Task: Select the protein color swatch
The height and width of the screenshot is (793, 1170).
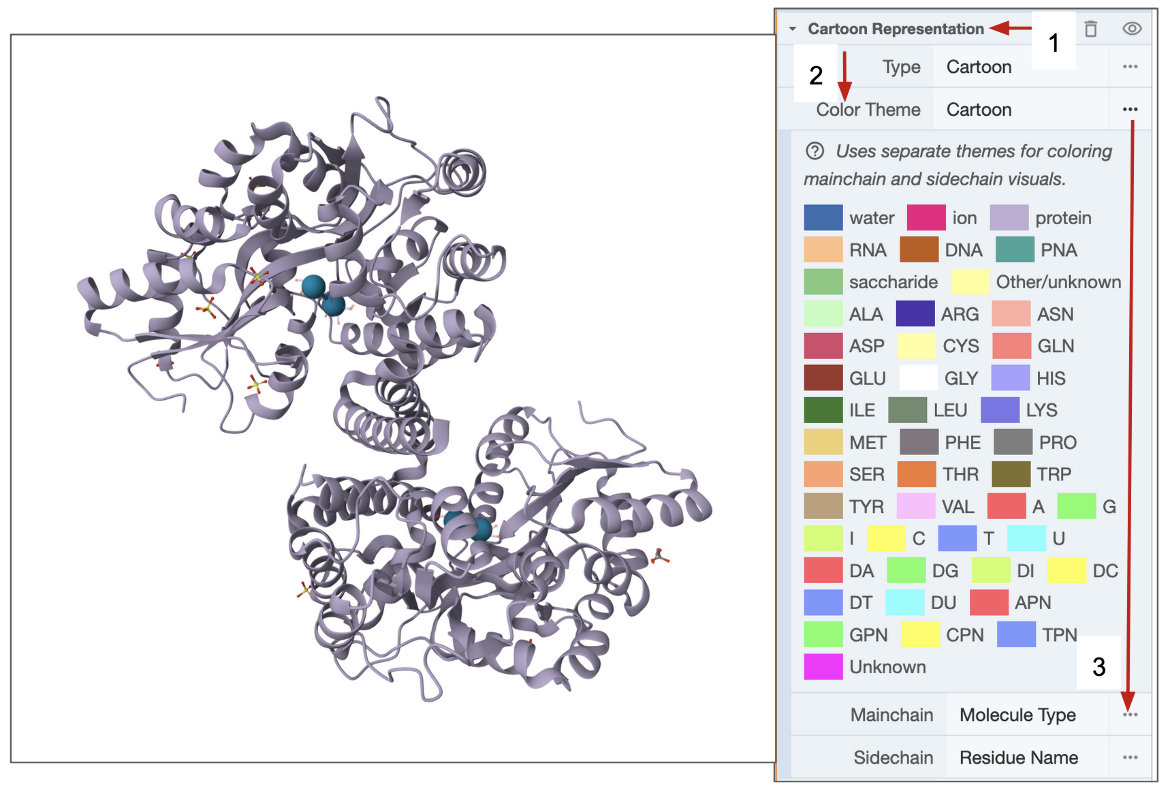Action: [1009, 218]
